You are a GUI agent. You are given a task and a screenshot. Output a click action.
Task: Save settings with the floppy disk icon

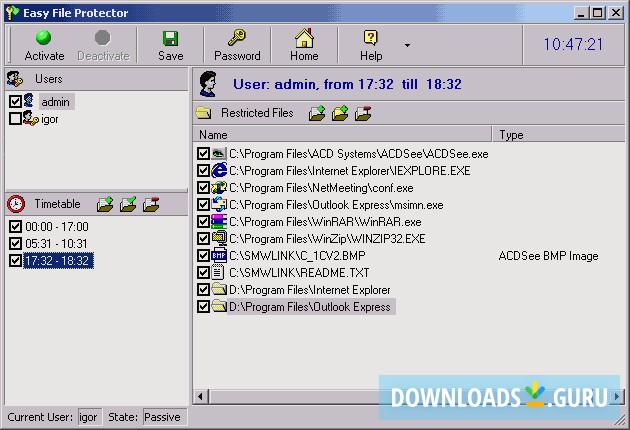[170, 45]
